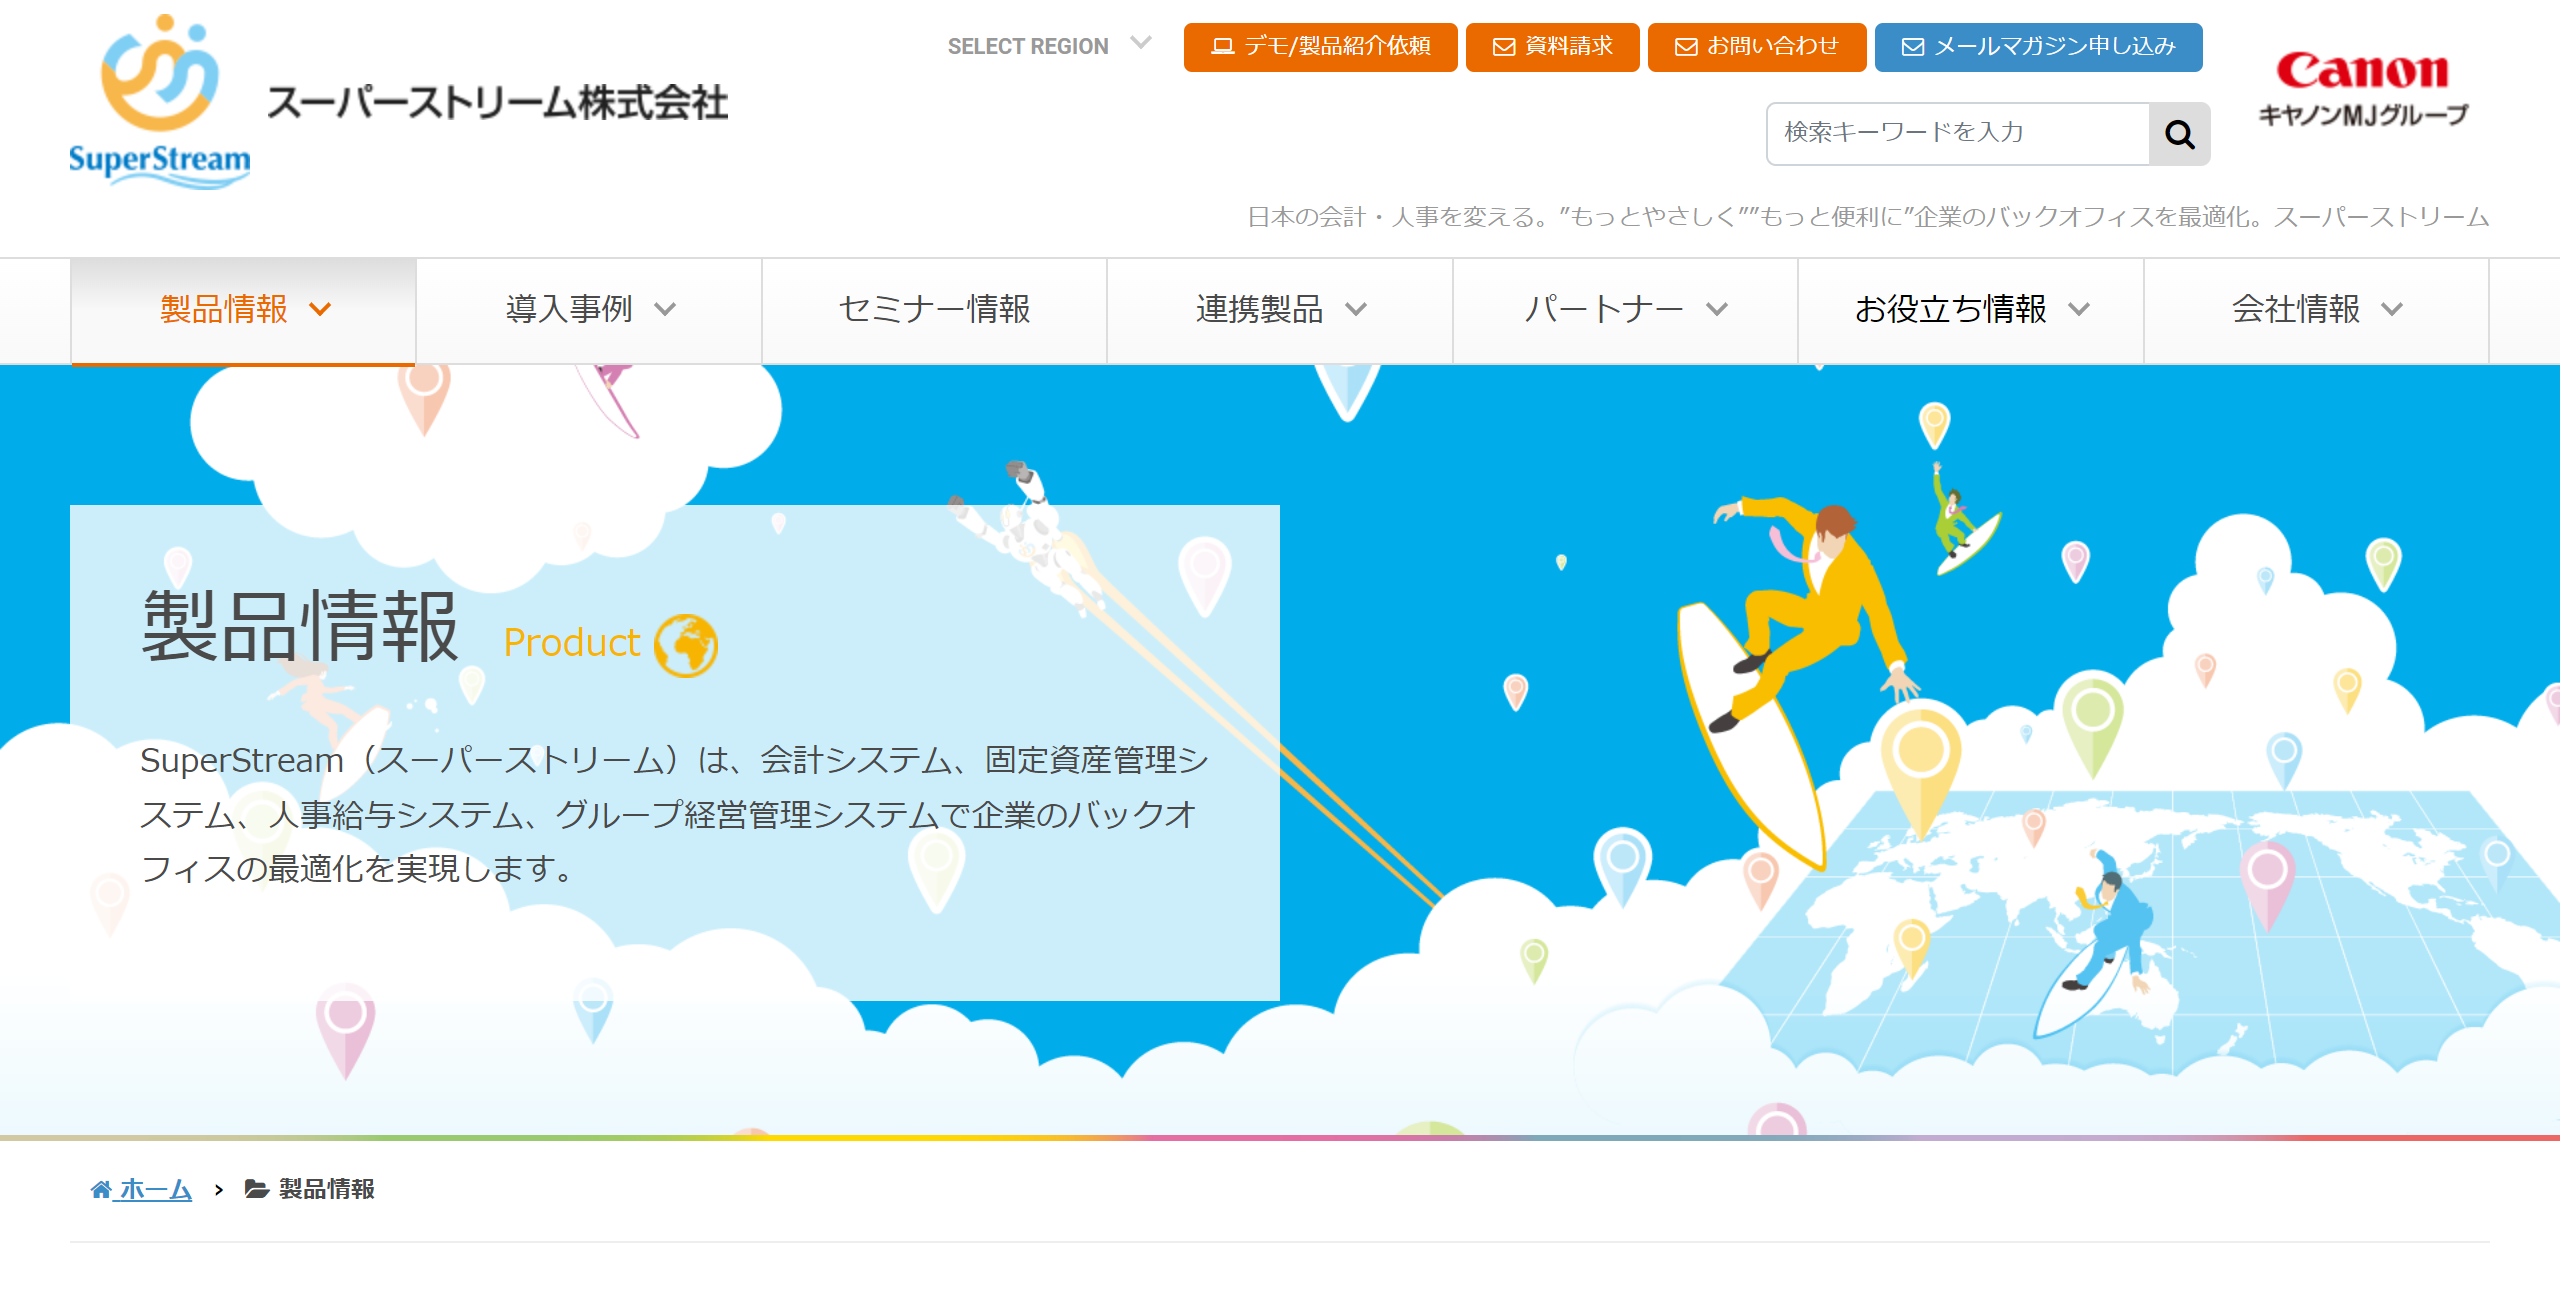Click the globe icon next to Product
The width and height of the screenshot is (2560, 1314).
tap(688, 645)
